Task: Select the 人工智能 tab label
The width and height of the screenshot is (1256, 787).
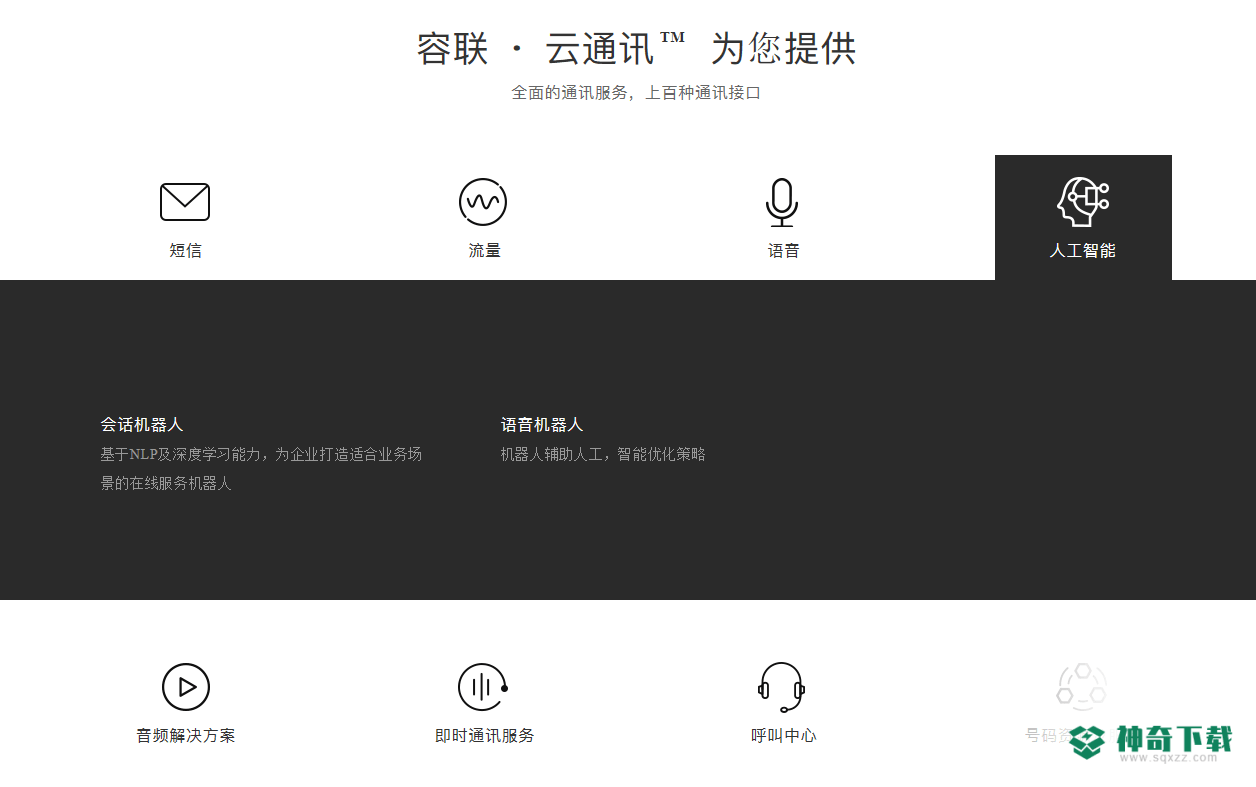Action: [x=1082, y=251]
